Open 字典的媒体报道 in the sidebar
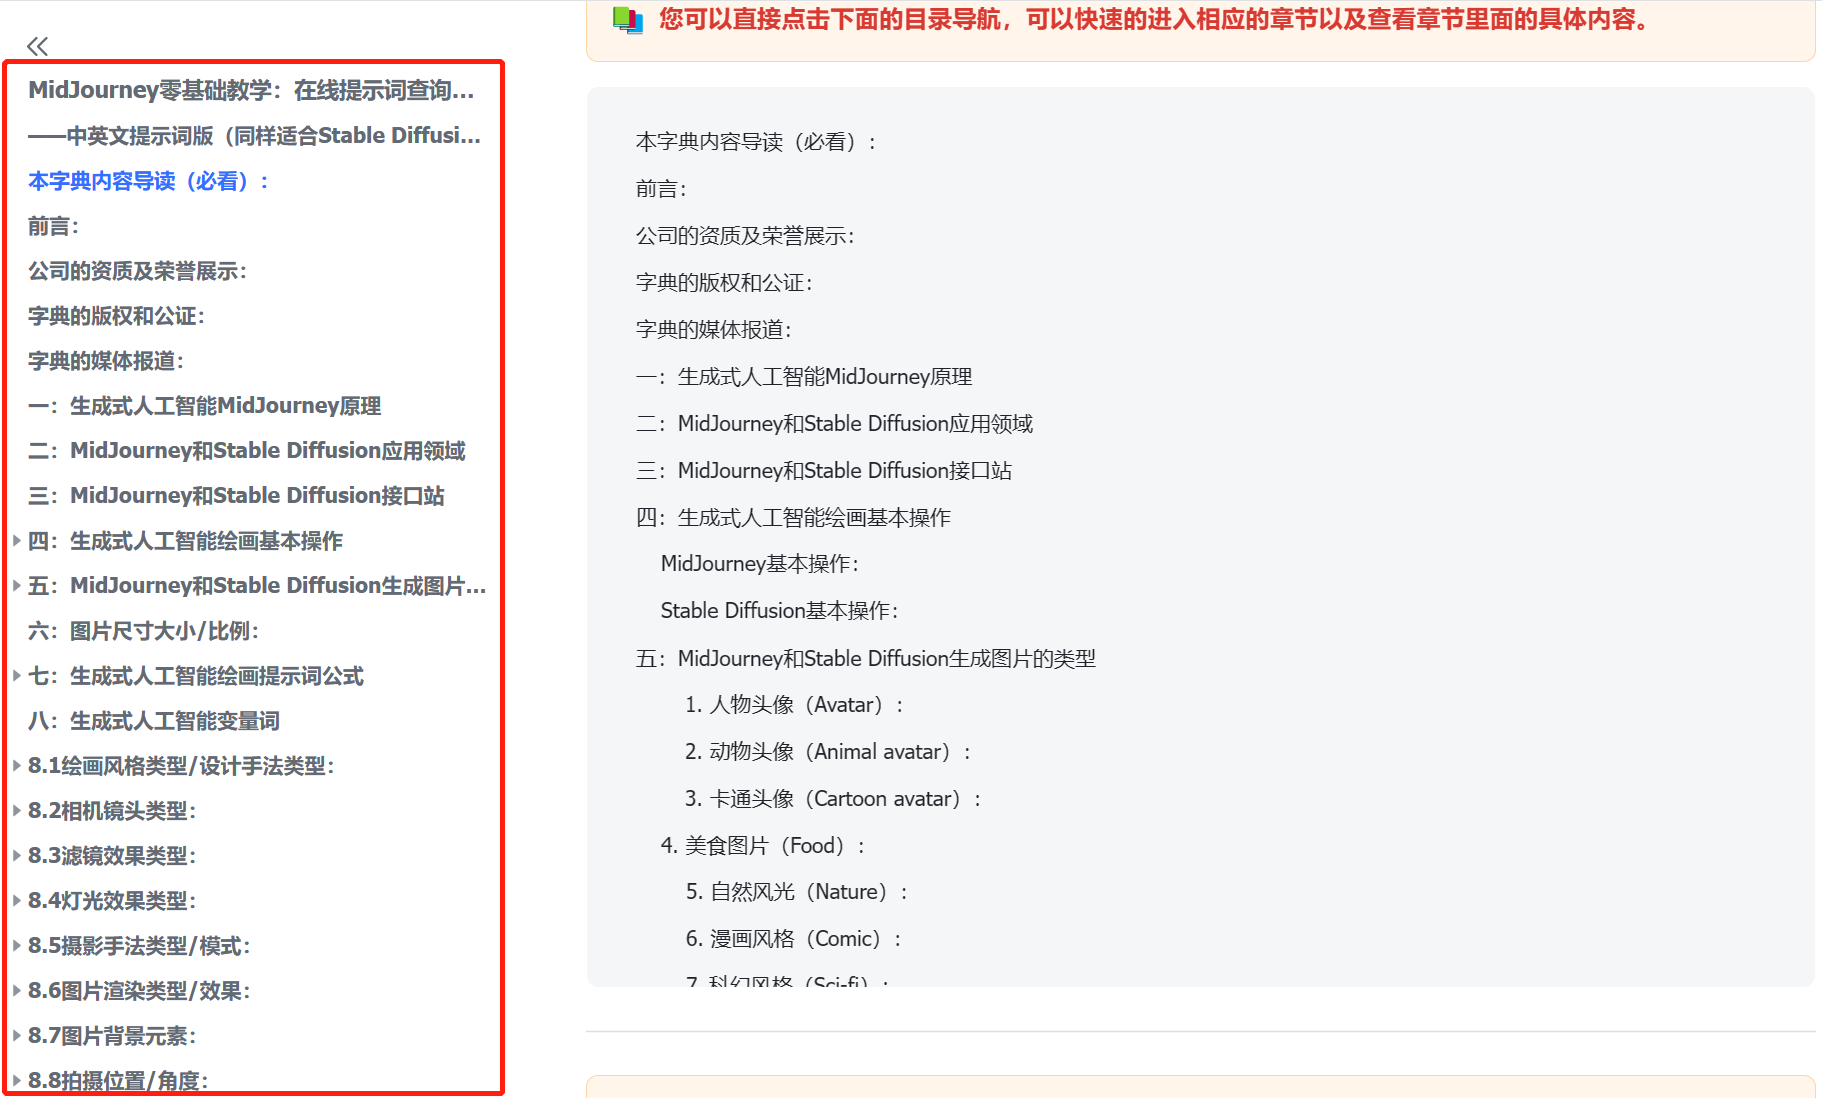Image resolution: width=1822 pixels, height=1098 pixels. click(106, 361)
